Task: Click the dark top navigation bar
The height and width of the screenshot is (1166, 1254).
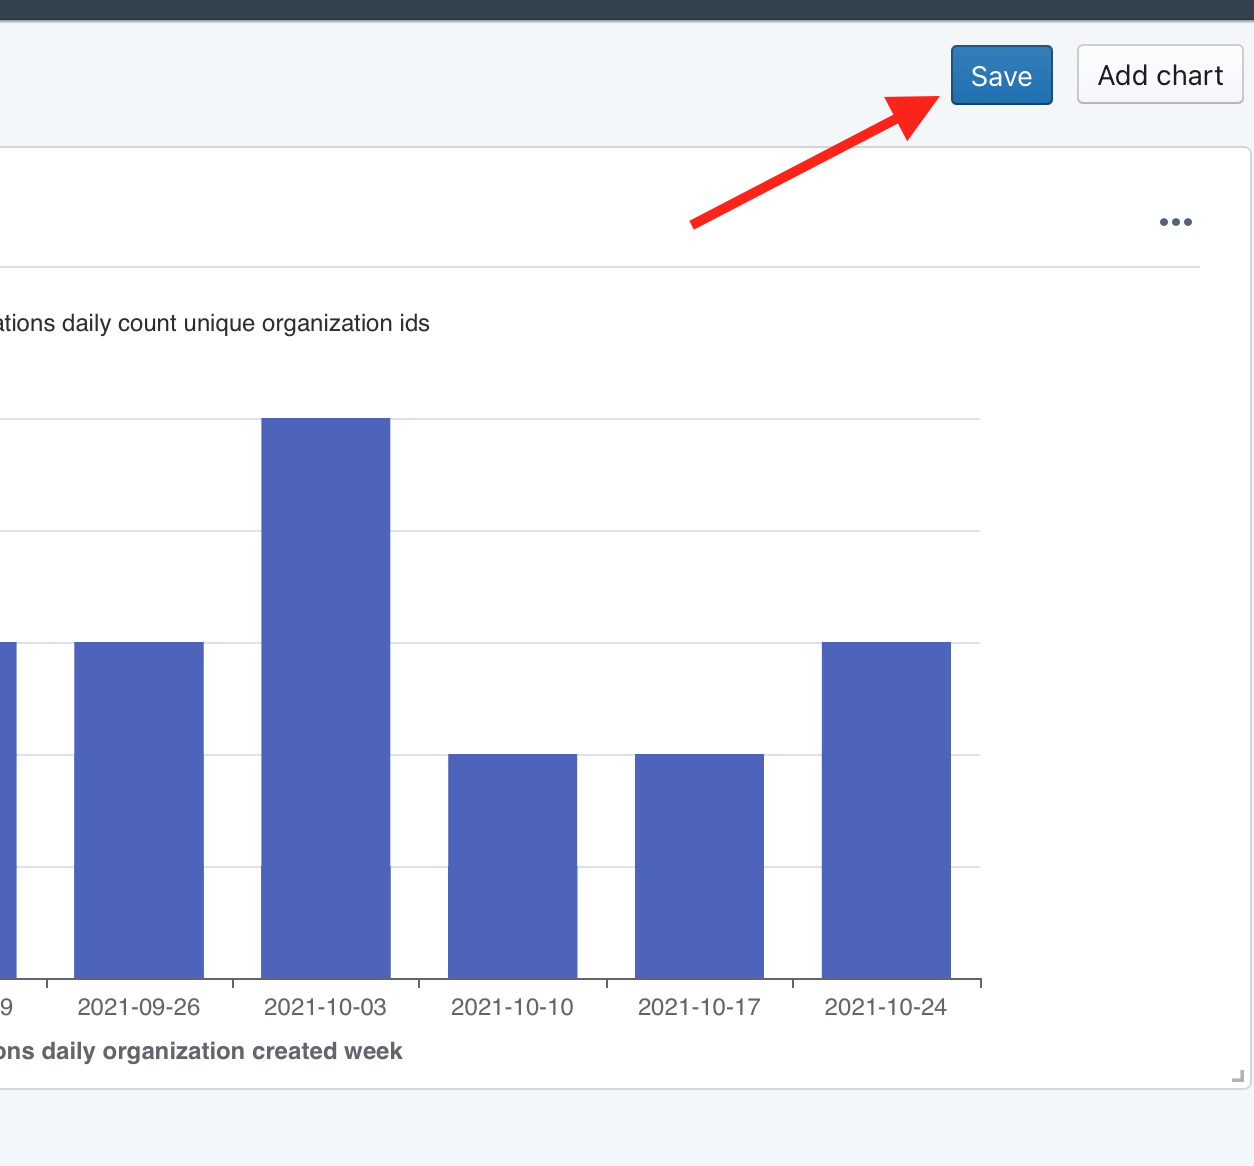Action: [627, 9]
